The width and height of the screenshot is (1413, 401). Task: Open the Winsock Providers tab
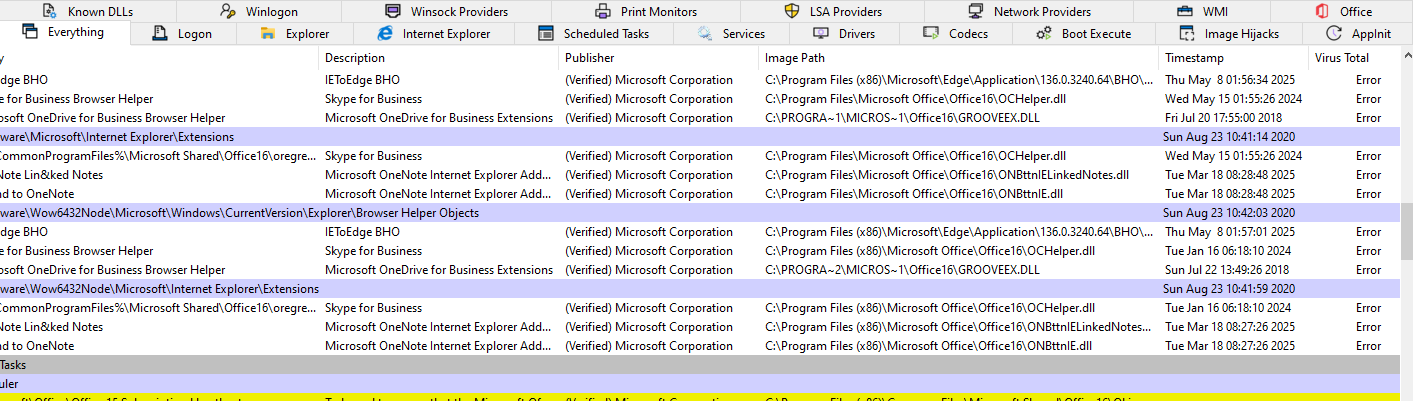click(x=446, y=12)
